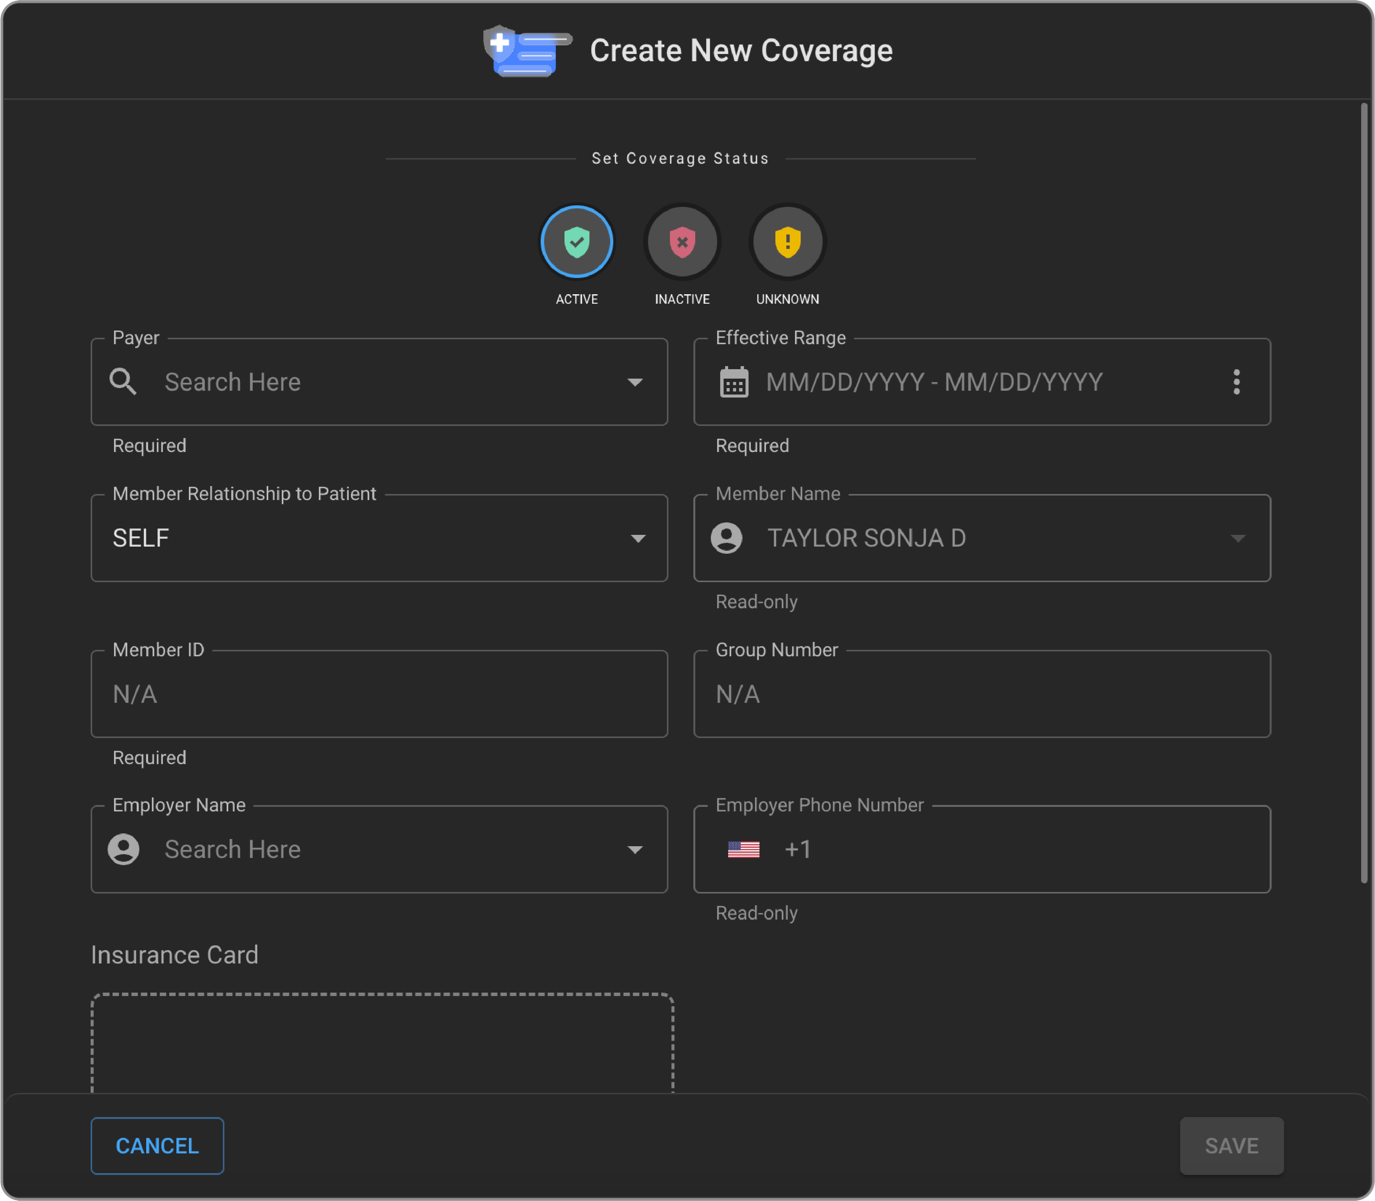Click the Insurance Card upload area
The width and height of the screenshot is (1375, 1201).
382,1043
